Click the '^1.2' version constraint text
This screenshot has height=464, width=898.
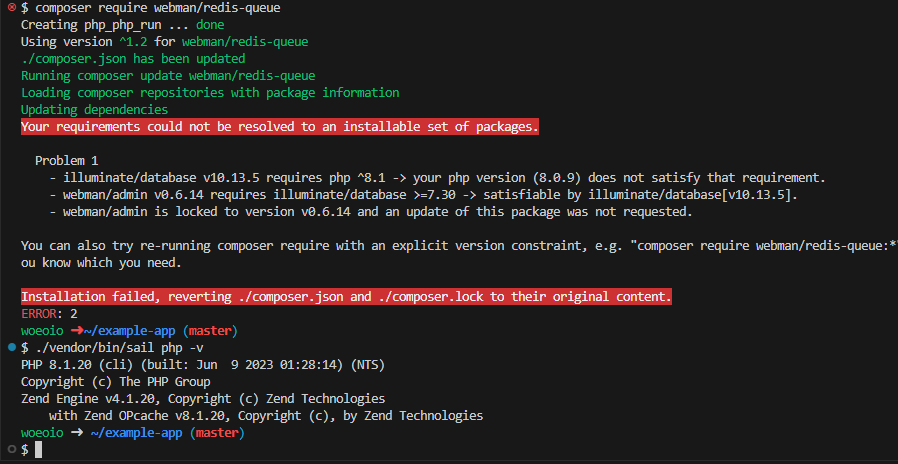[x=133, y=42]
